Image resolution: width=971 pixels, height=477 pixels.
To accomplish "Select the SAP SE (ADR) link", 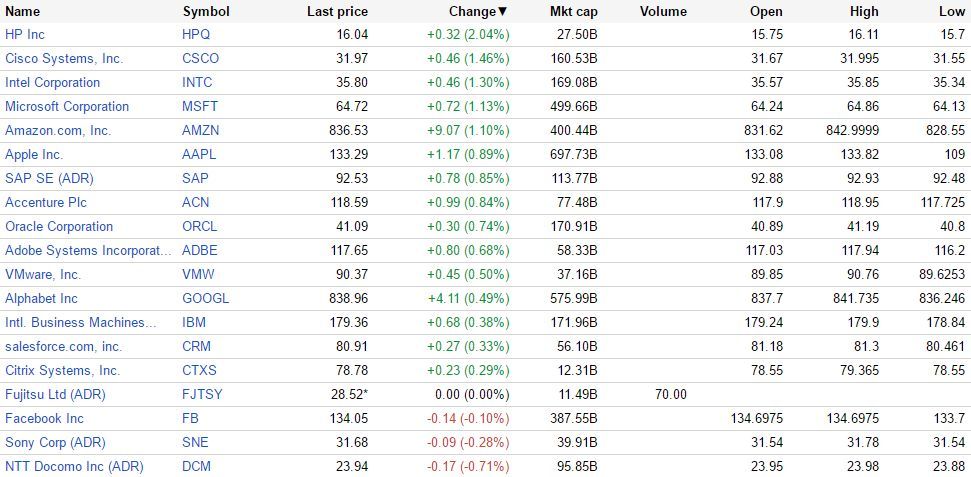I will coord(46,178).
